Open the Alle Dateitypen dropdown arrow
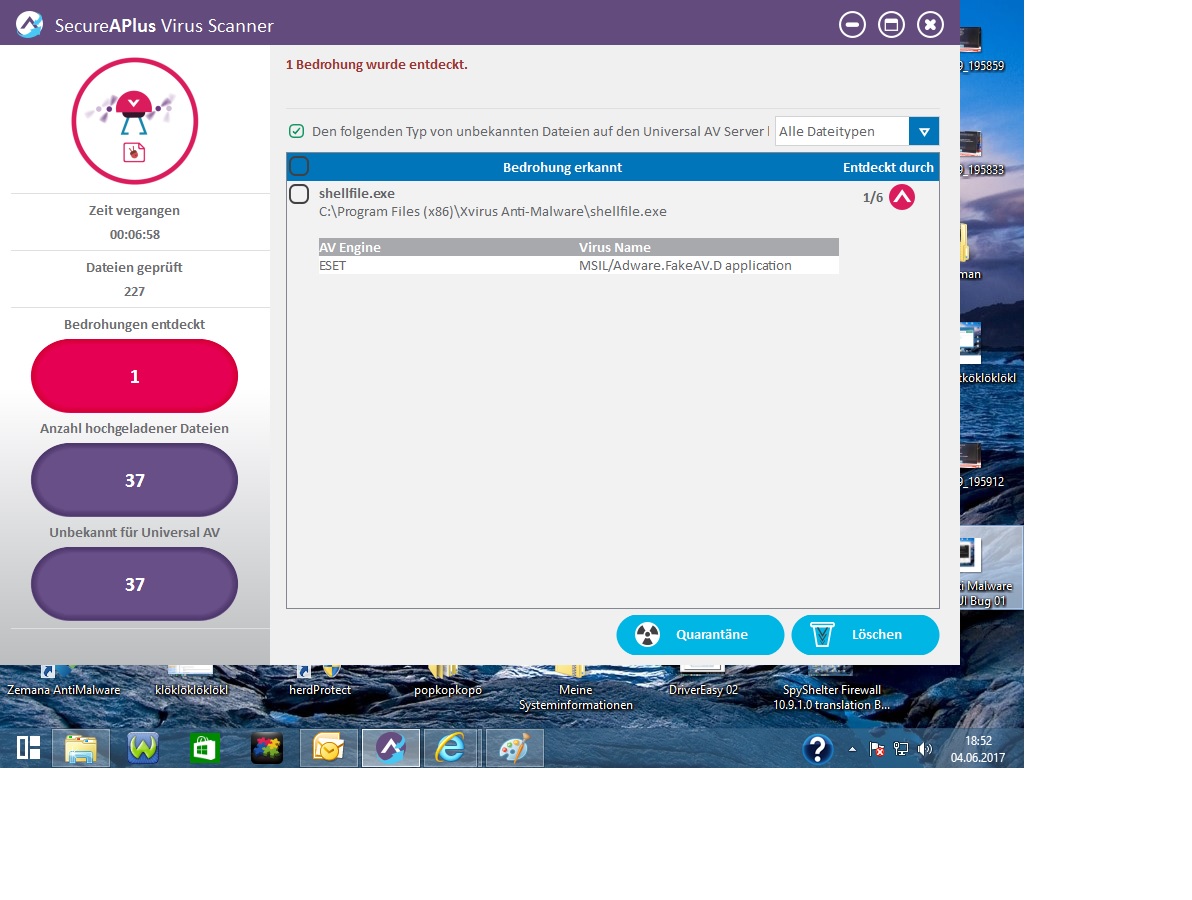 [924, 132]
